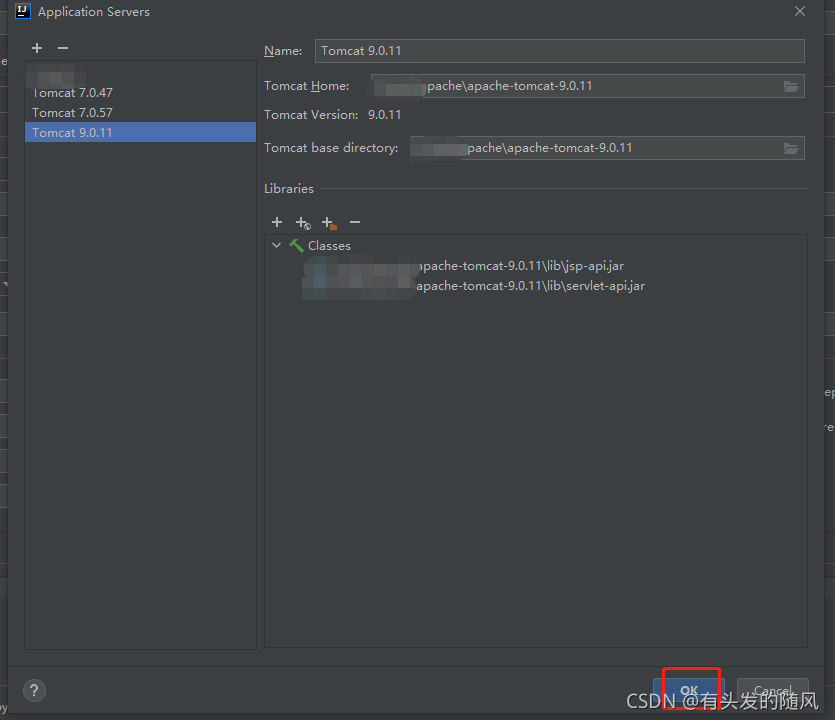Click Tomcat Version value 9.0.11
Image resolution: width=835 pixels, height=720 pixels.
pyautogui.click(x=384, y=115)
